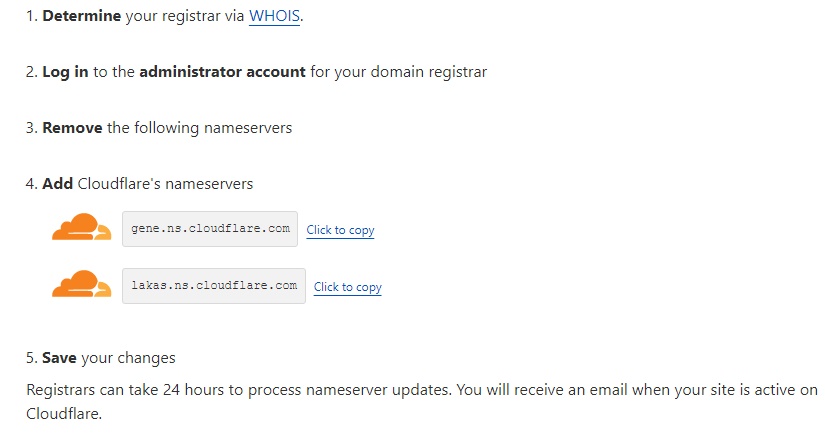This screenshot has width=825, height=433.
Task: Select the lakas.ns.cloudflare.com nameserver field
Action: pyautogui.click(x=214, y=286)
